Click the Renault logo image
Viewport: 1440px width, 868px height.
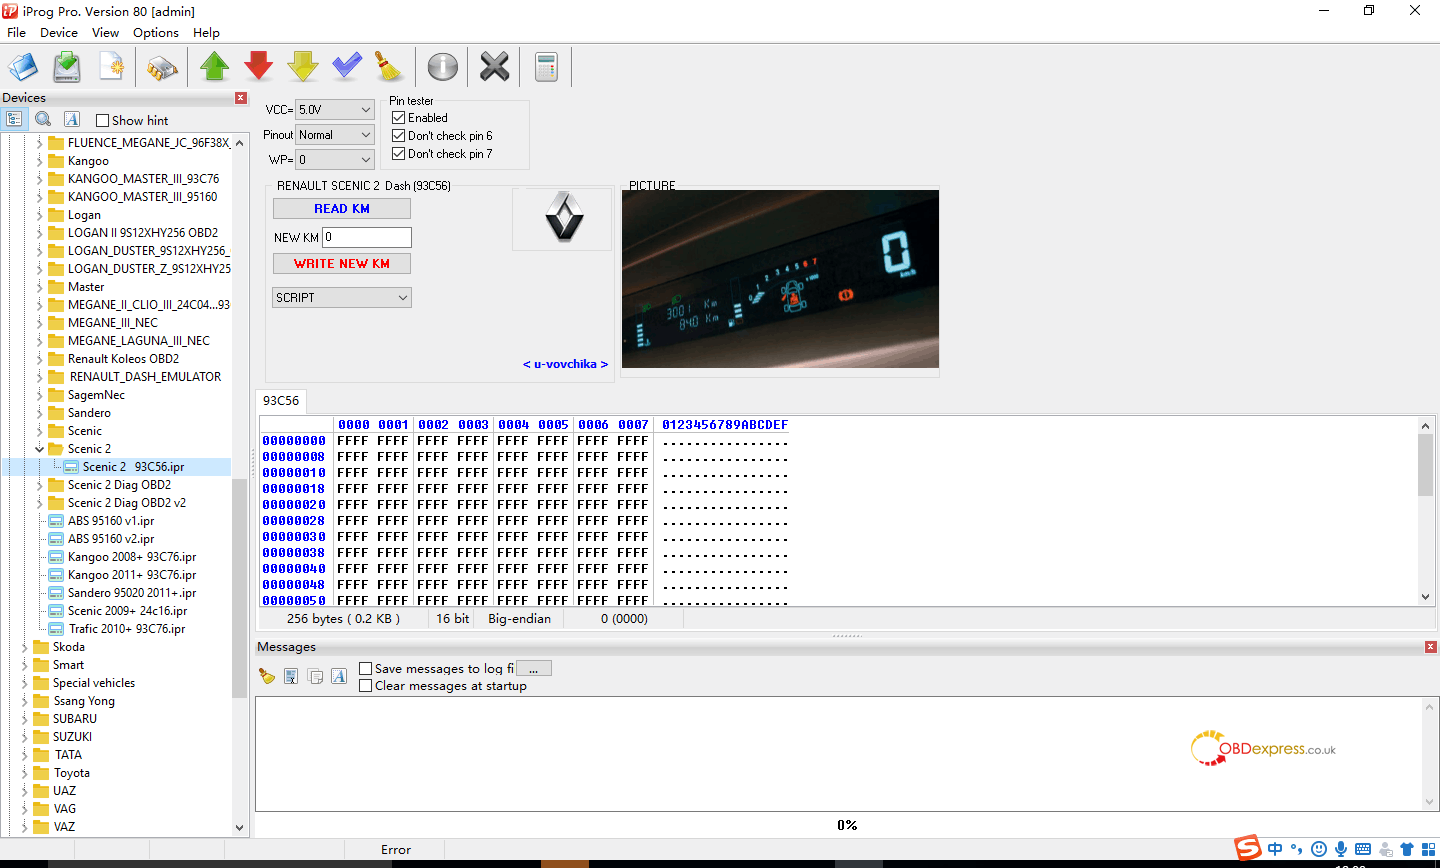click(564, 218)
